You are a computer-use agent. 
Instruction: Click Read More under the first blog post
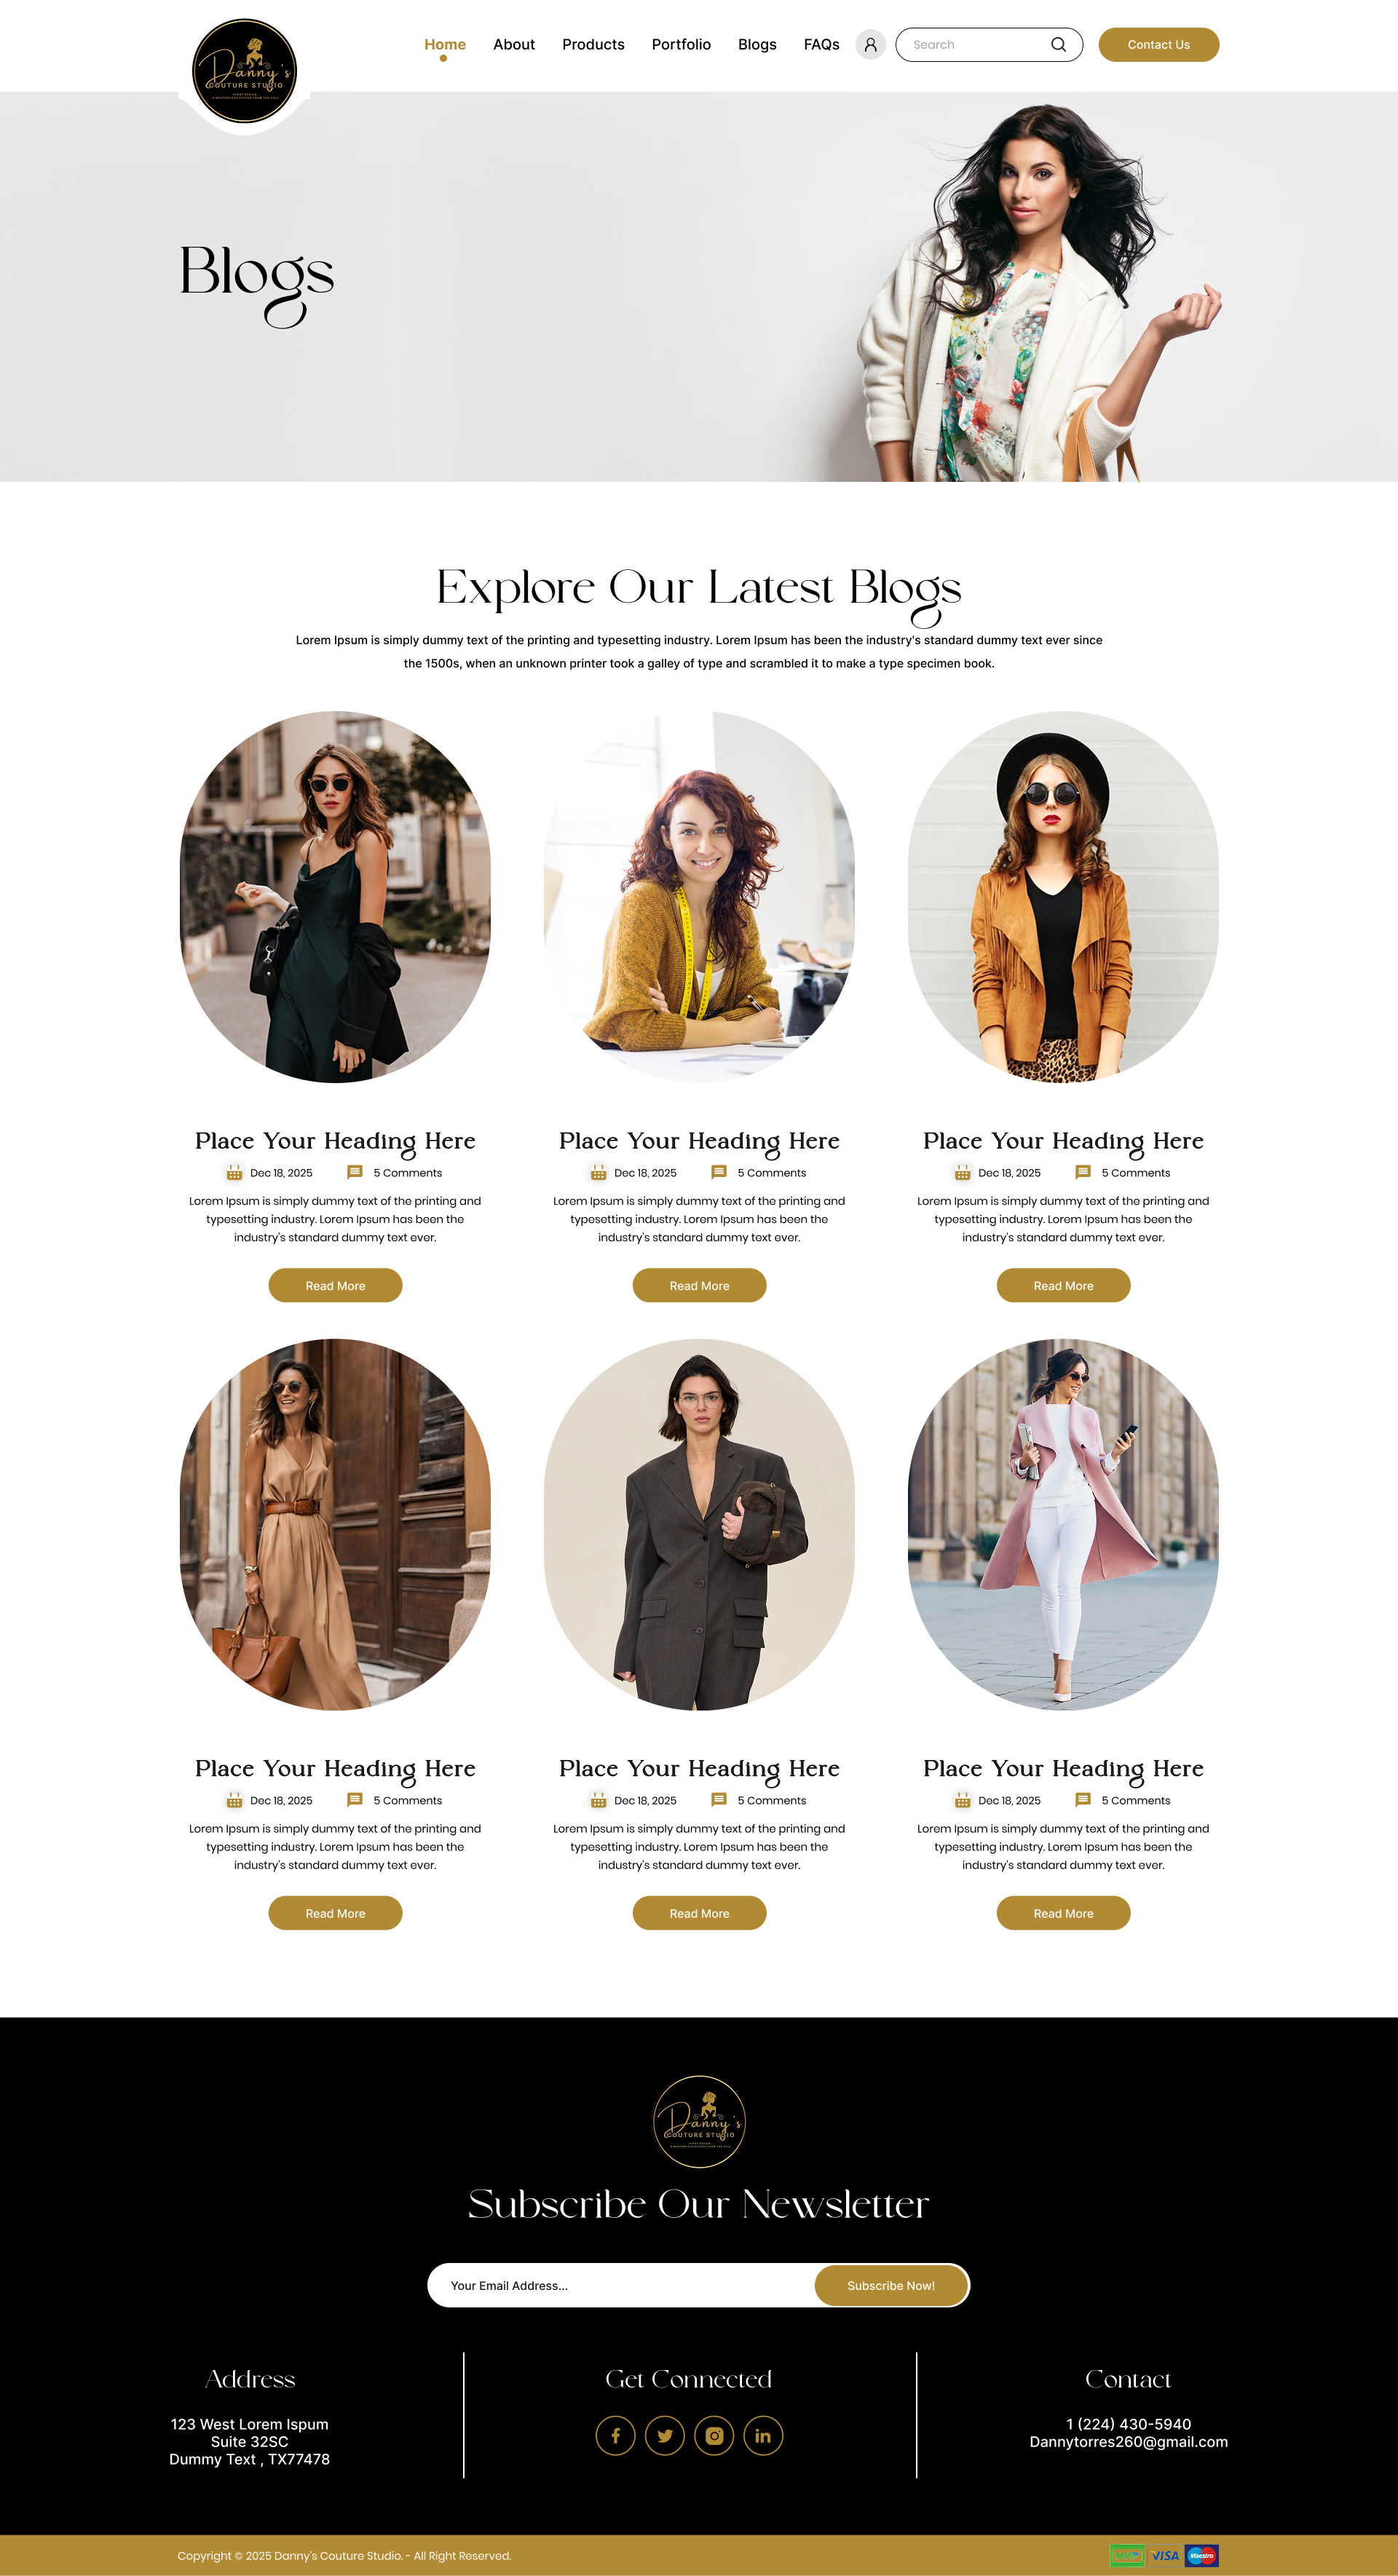click(x=335, y=1285)
